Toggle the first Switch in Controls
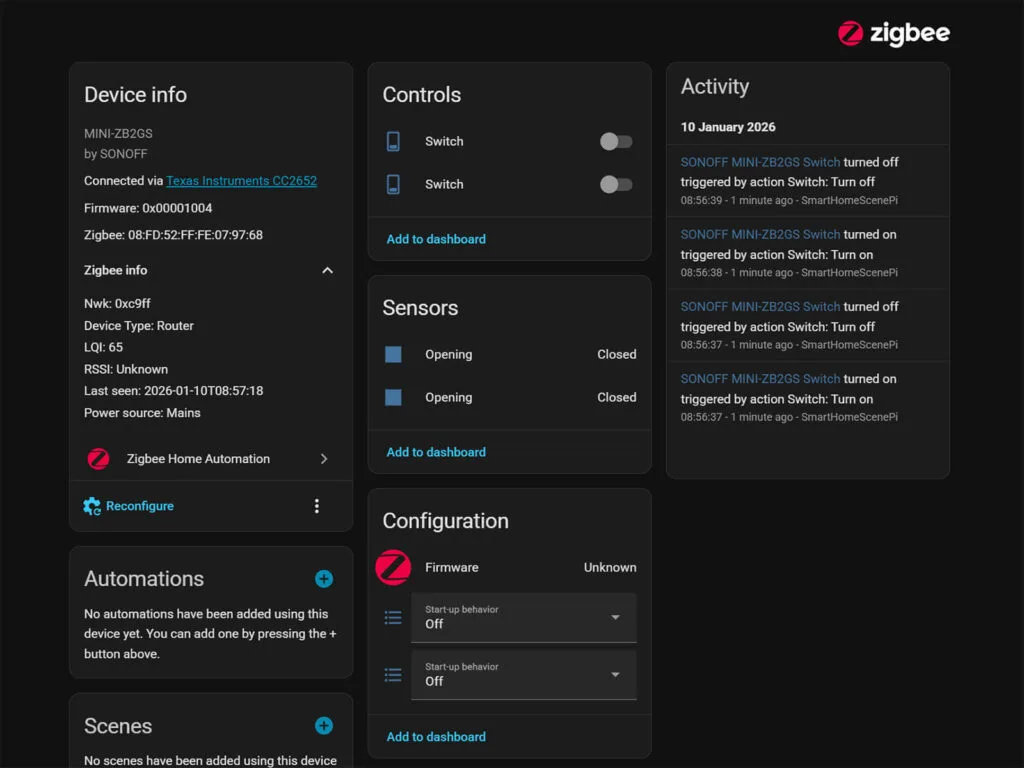 (616, 142)
